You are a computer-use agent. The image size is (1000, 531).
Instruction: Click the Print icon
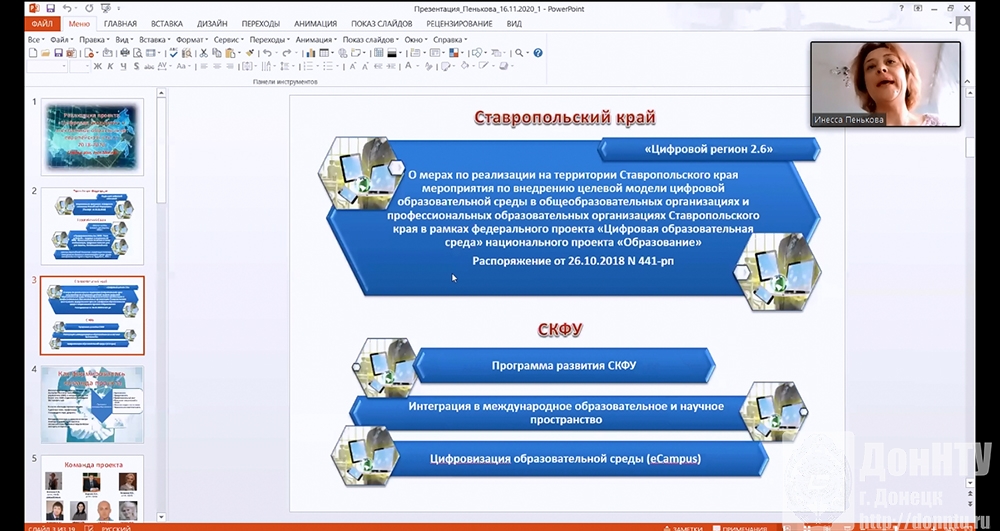125,53
